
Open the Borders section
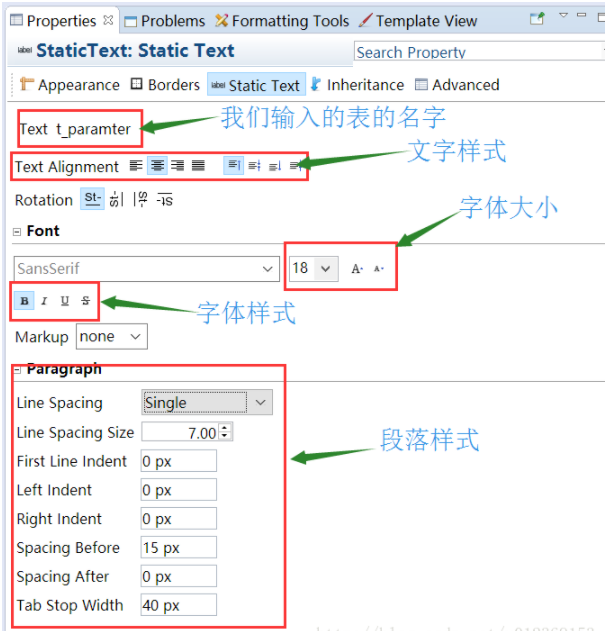point(165,85)
